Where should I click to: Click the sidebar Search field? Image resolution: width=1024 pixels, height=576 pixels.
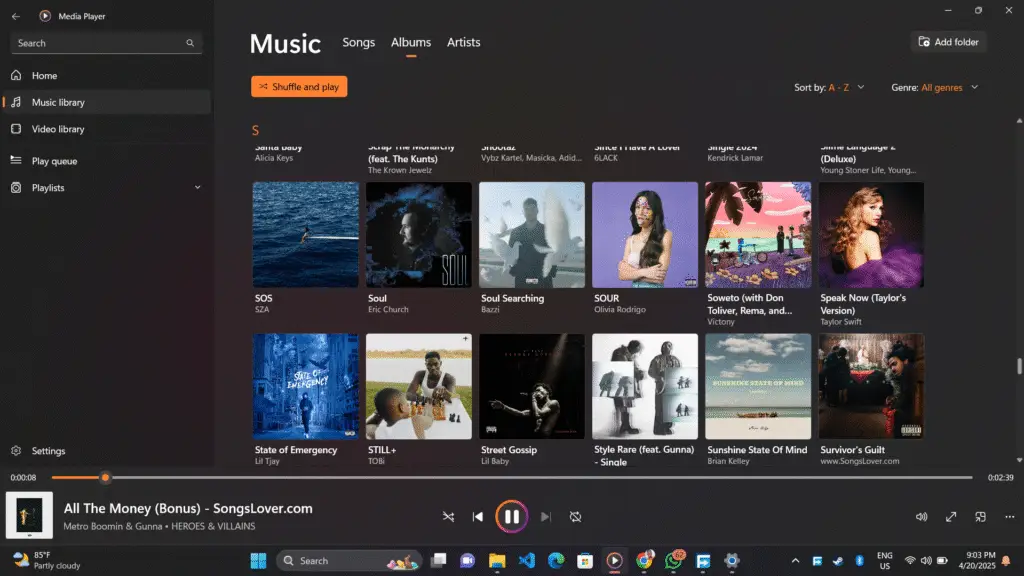106,43
